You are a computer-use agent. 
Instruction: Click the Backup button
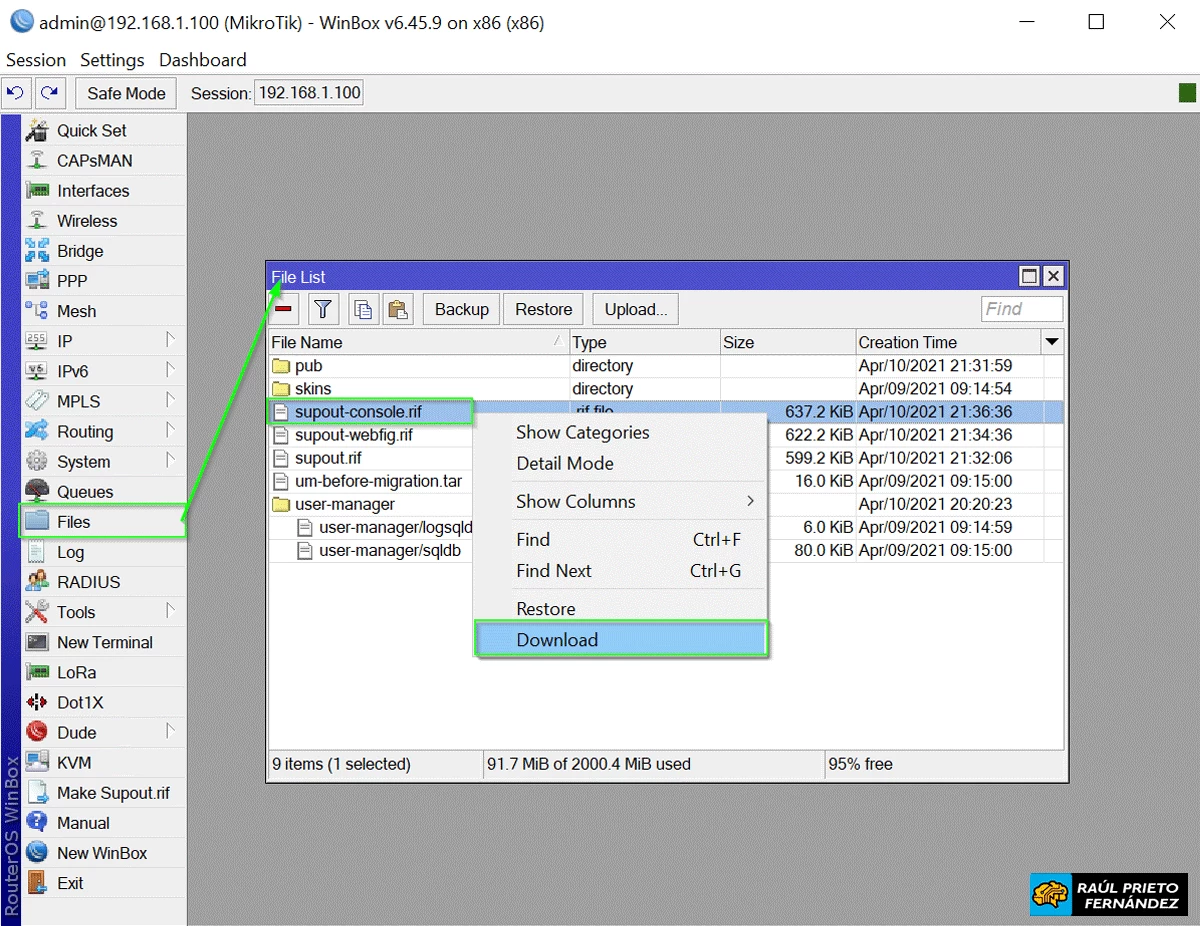(460, 309)
